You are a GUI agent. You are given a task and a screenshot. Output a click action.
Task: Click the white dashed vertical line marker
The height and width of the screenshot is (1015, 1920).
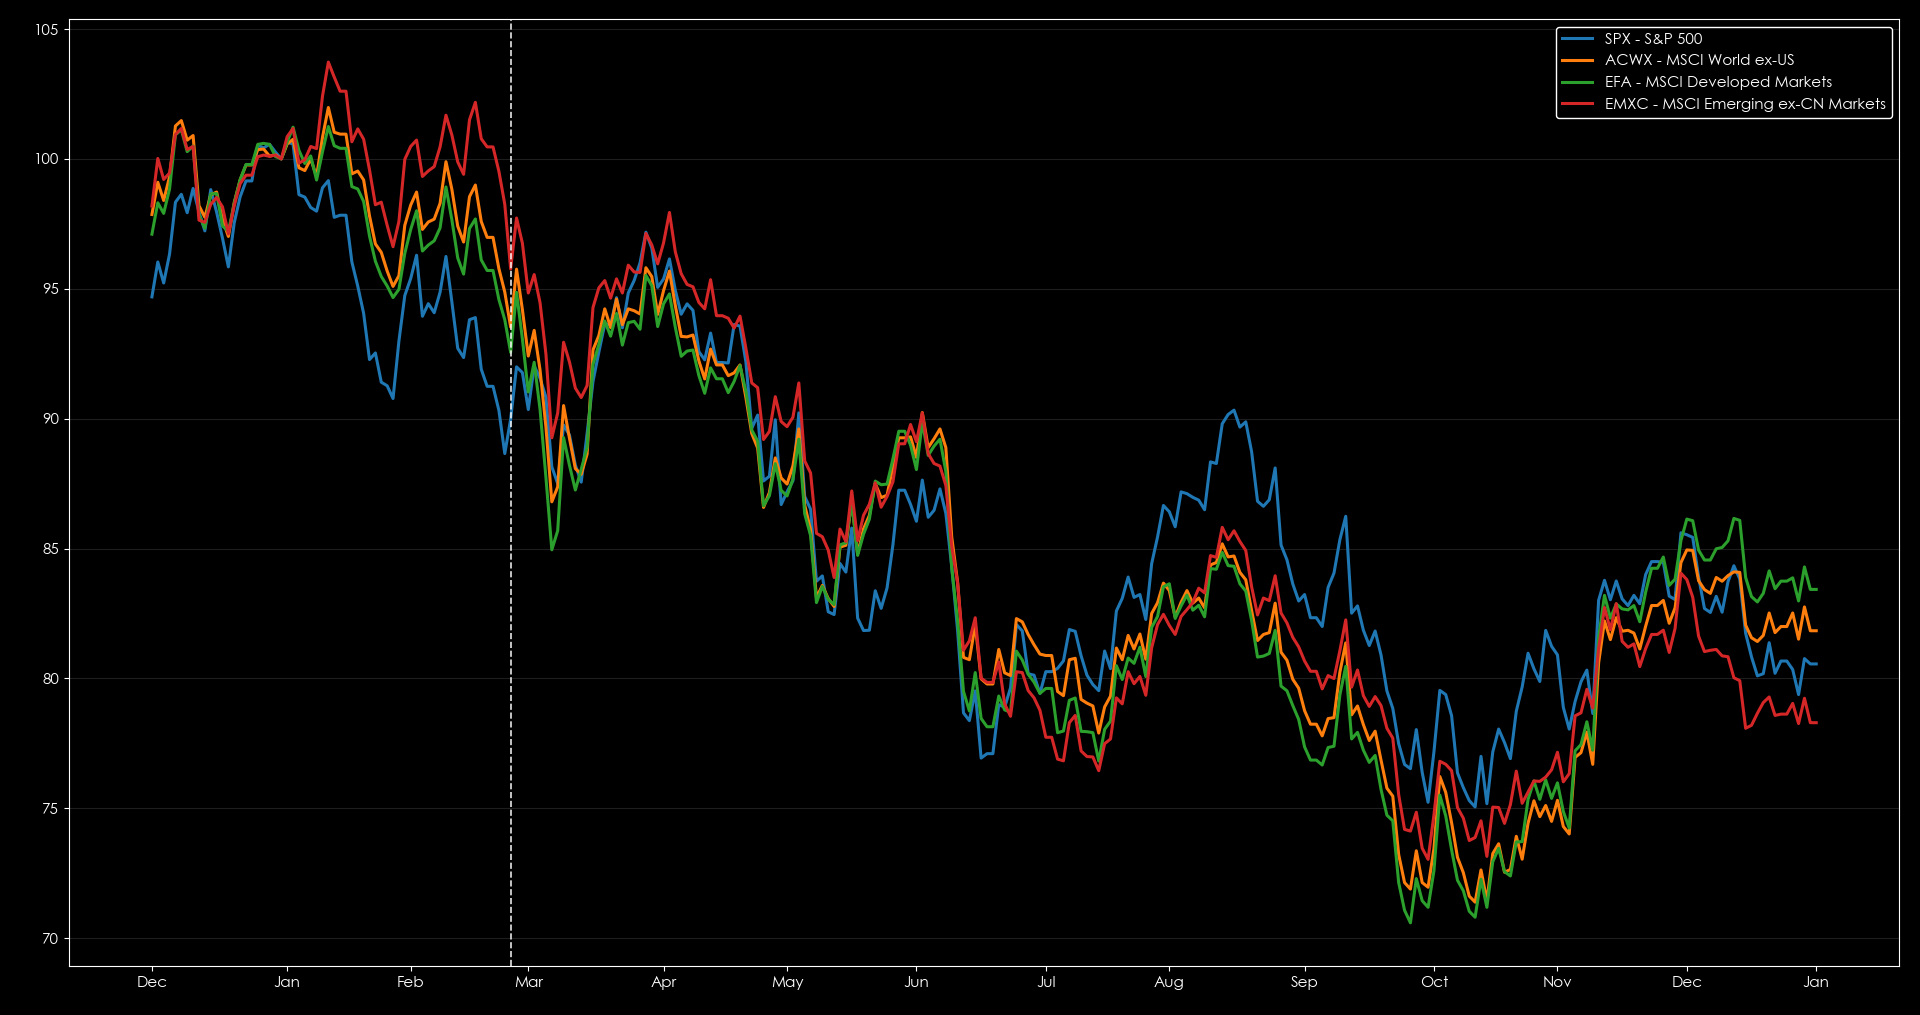click(511, 600)
